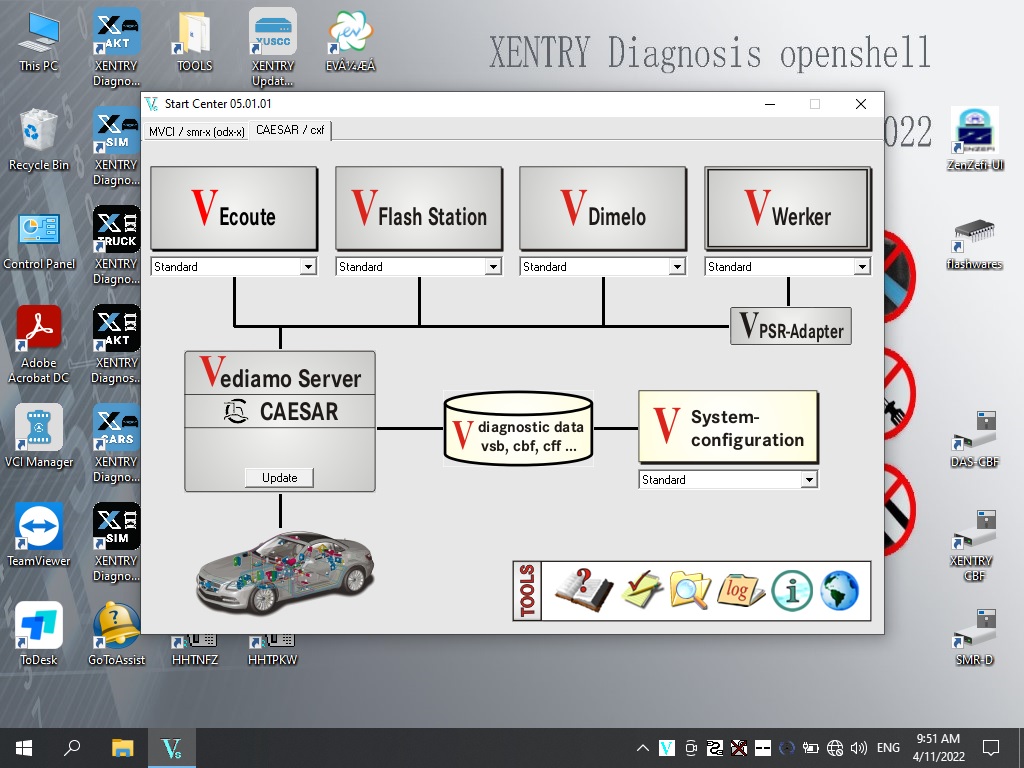1024x768 pixels.
Task: Select the DAS-CBF desktop shortcut
Action: (974, 439)
